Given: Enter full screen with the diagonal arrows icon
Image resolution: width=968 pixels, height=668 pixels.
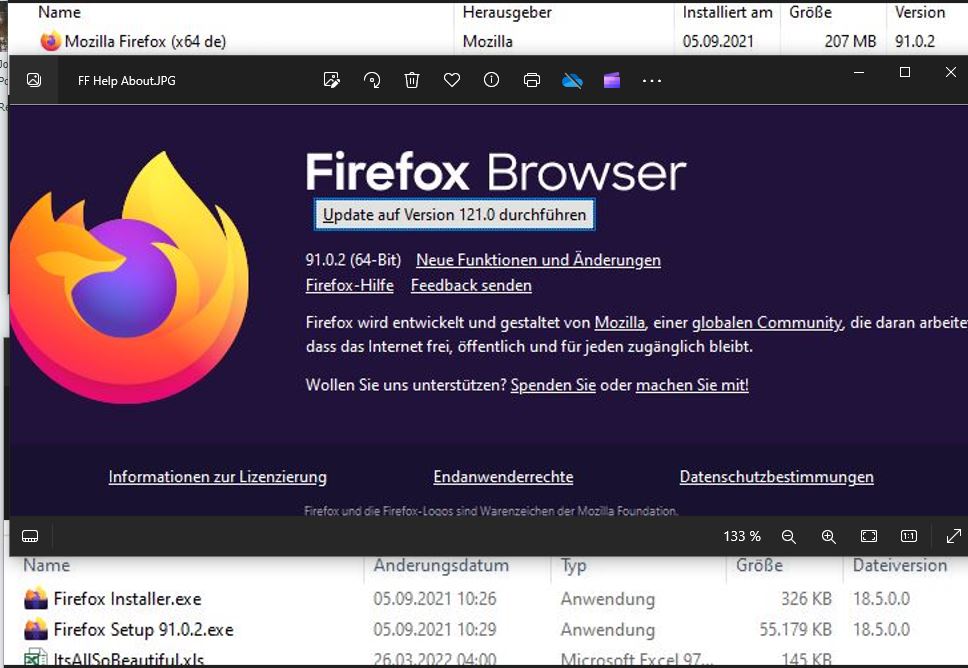Looking at the screenshot, I should coord(954,536).
